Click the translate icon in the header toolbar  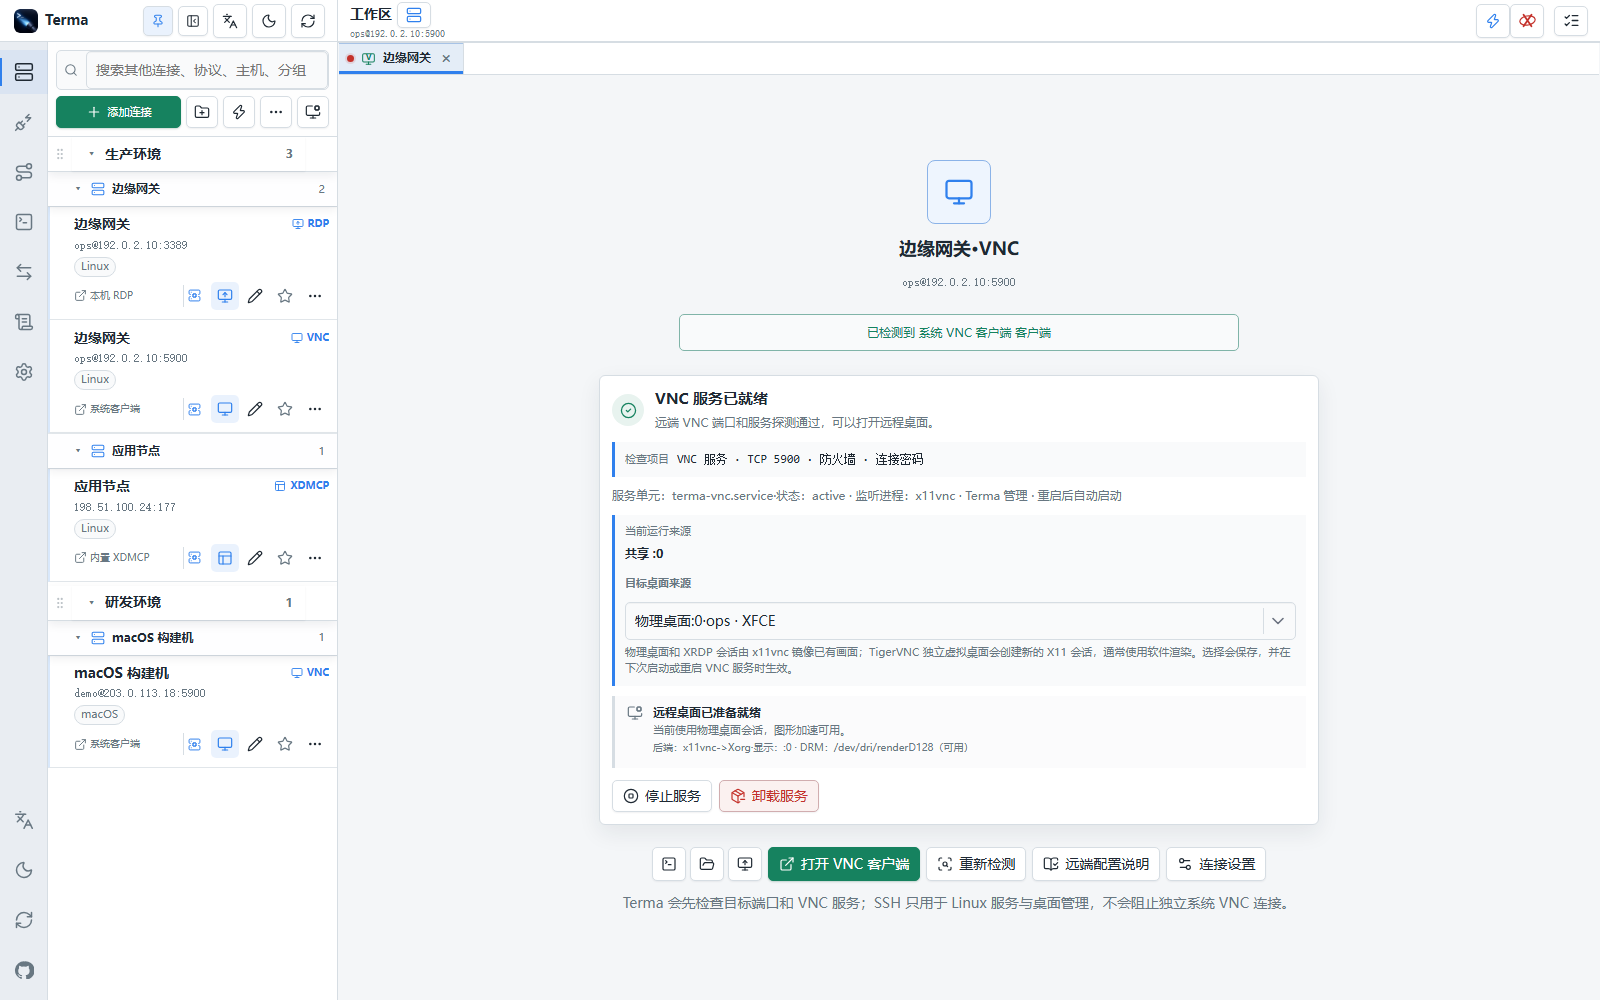tap(230, 21)
